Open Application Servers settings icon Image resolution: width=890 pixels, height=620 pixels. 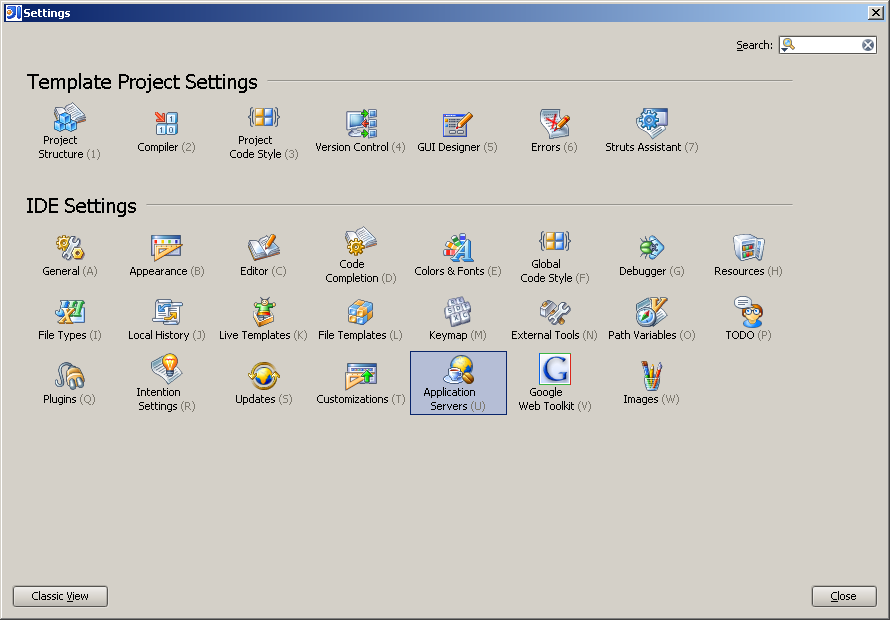(x=458, y=369)
